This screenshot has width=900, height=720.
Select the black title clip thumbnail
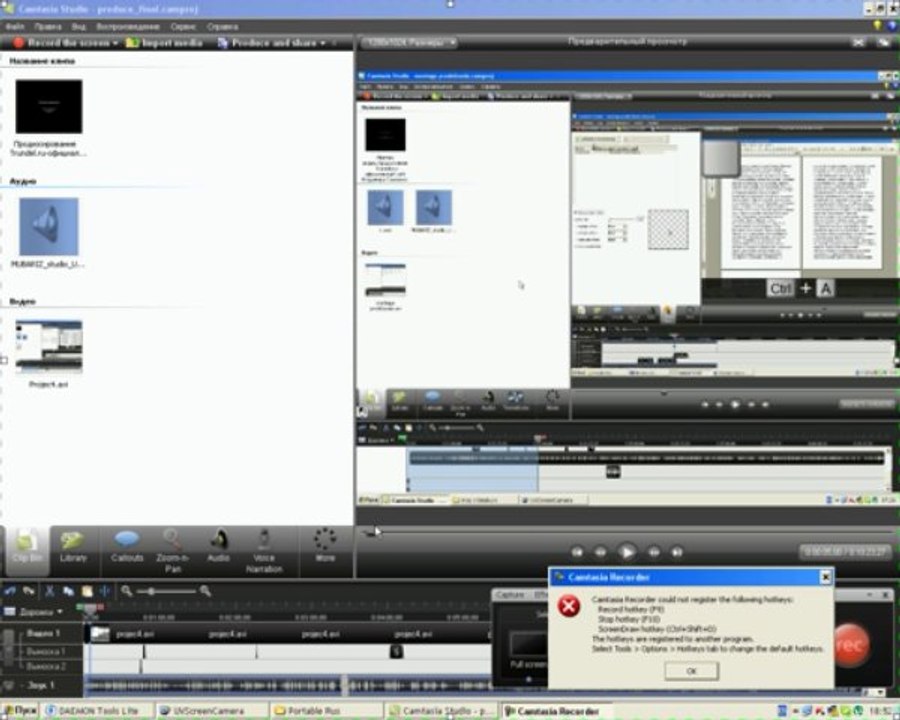point(49,107)
